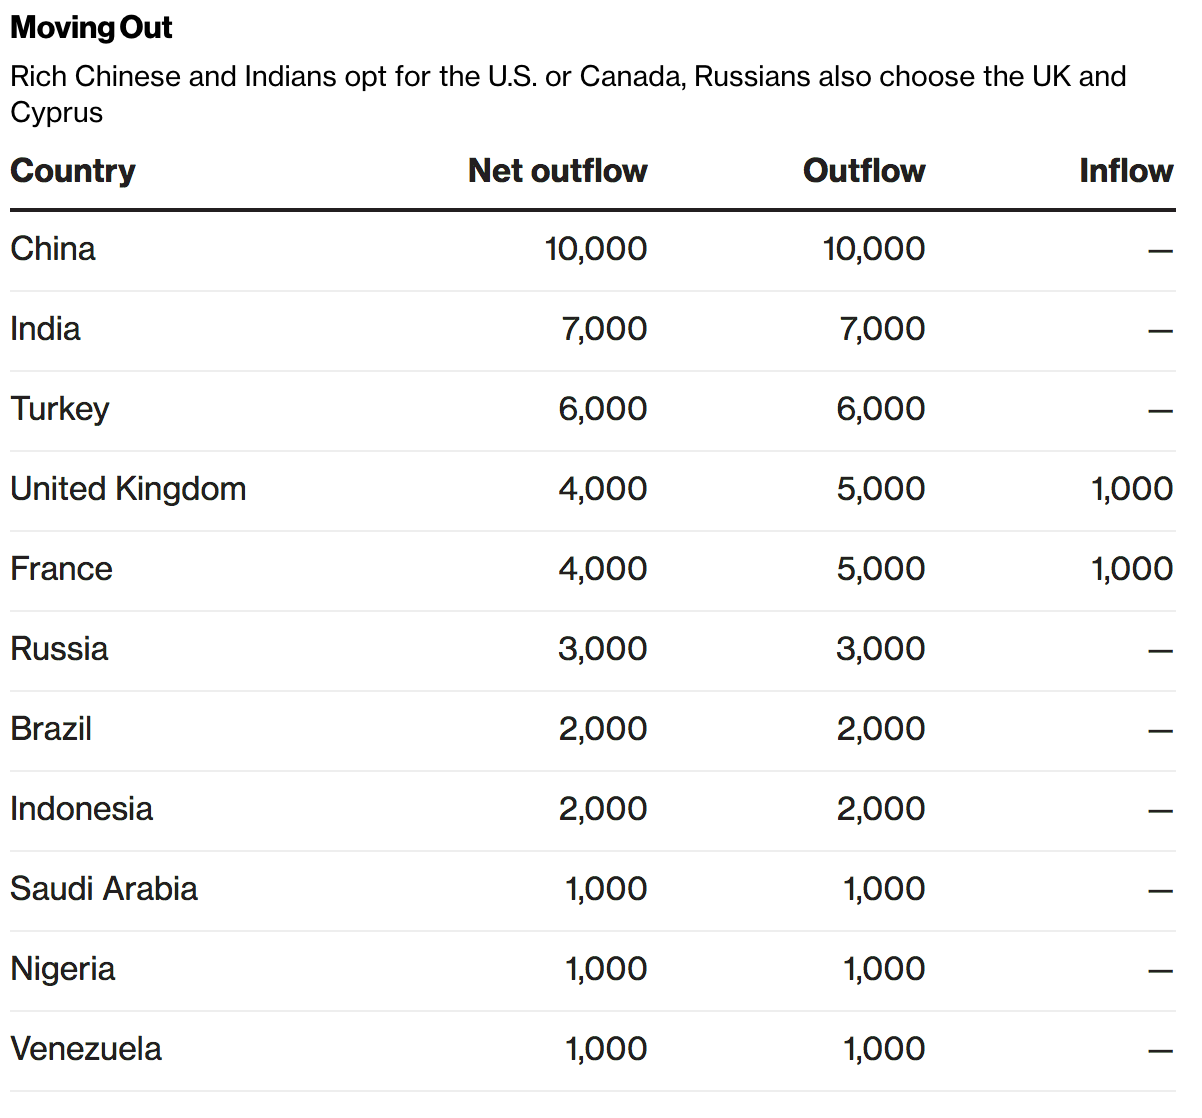The height and width of the screenshot is (1118, 1202).
Task: Select the India country name
Action: click(x=45, y=329)
